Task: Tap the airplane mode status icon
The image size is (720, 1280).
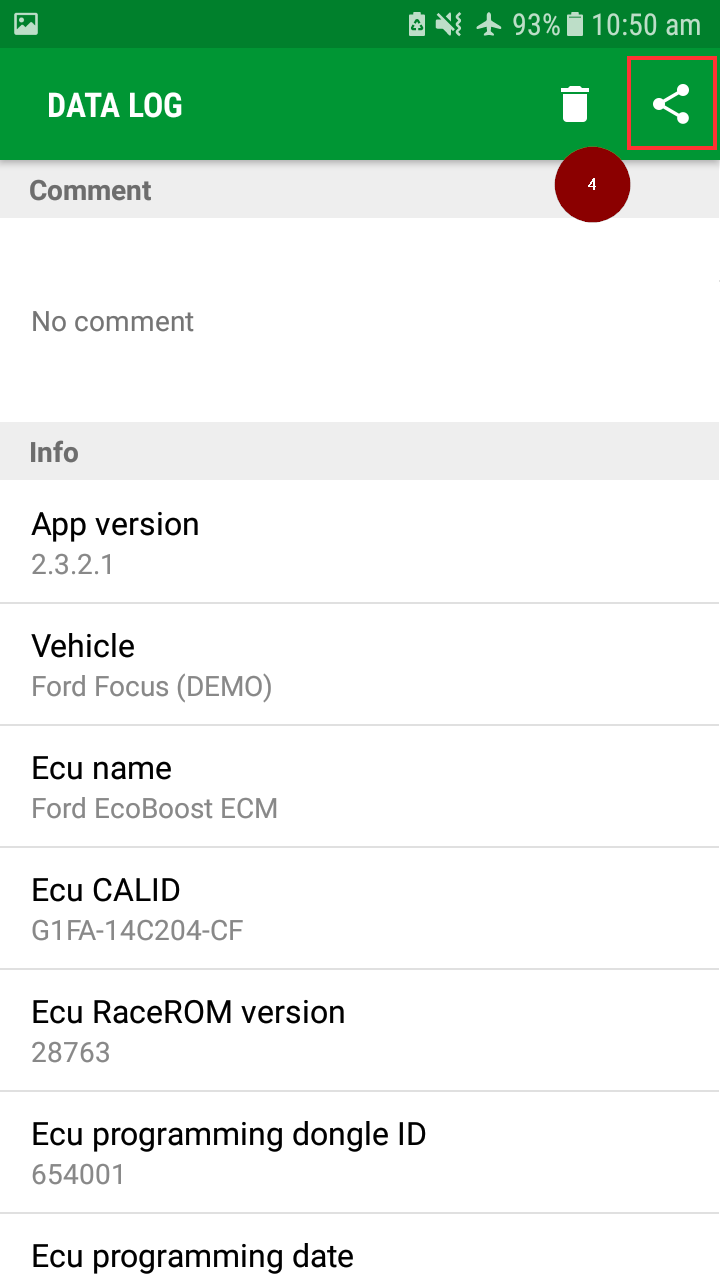Action: [489, 24]
